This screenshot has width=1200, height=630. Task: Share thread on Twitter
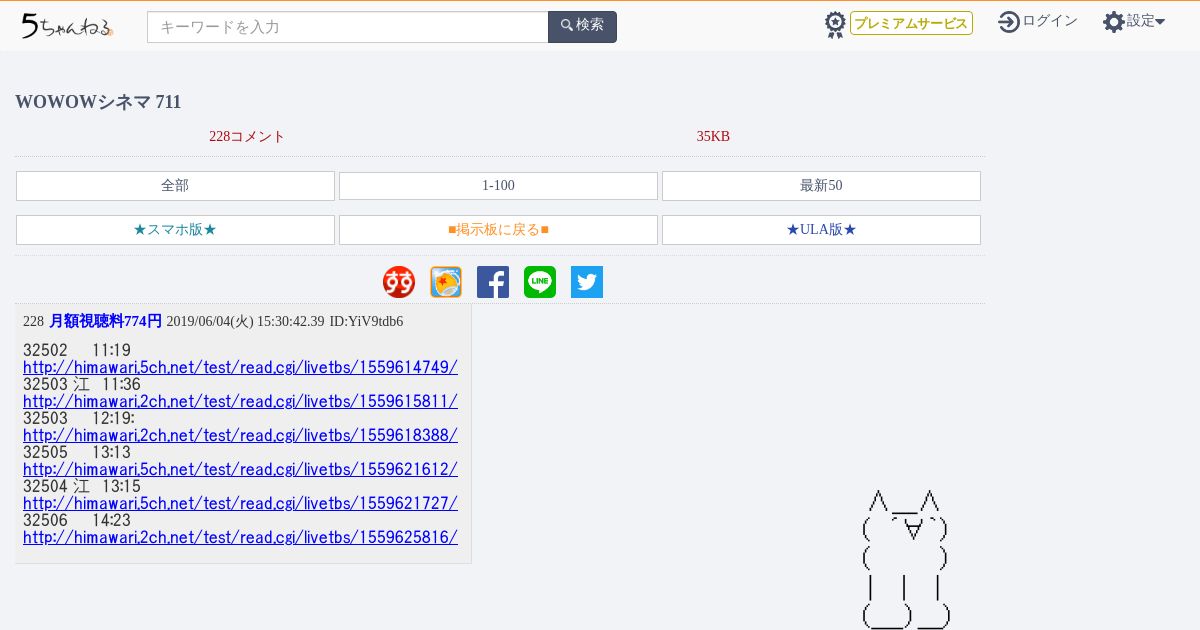587,282
